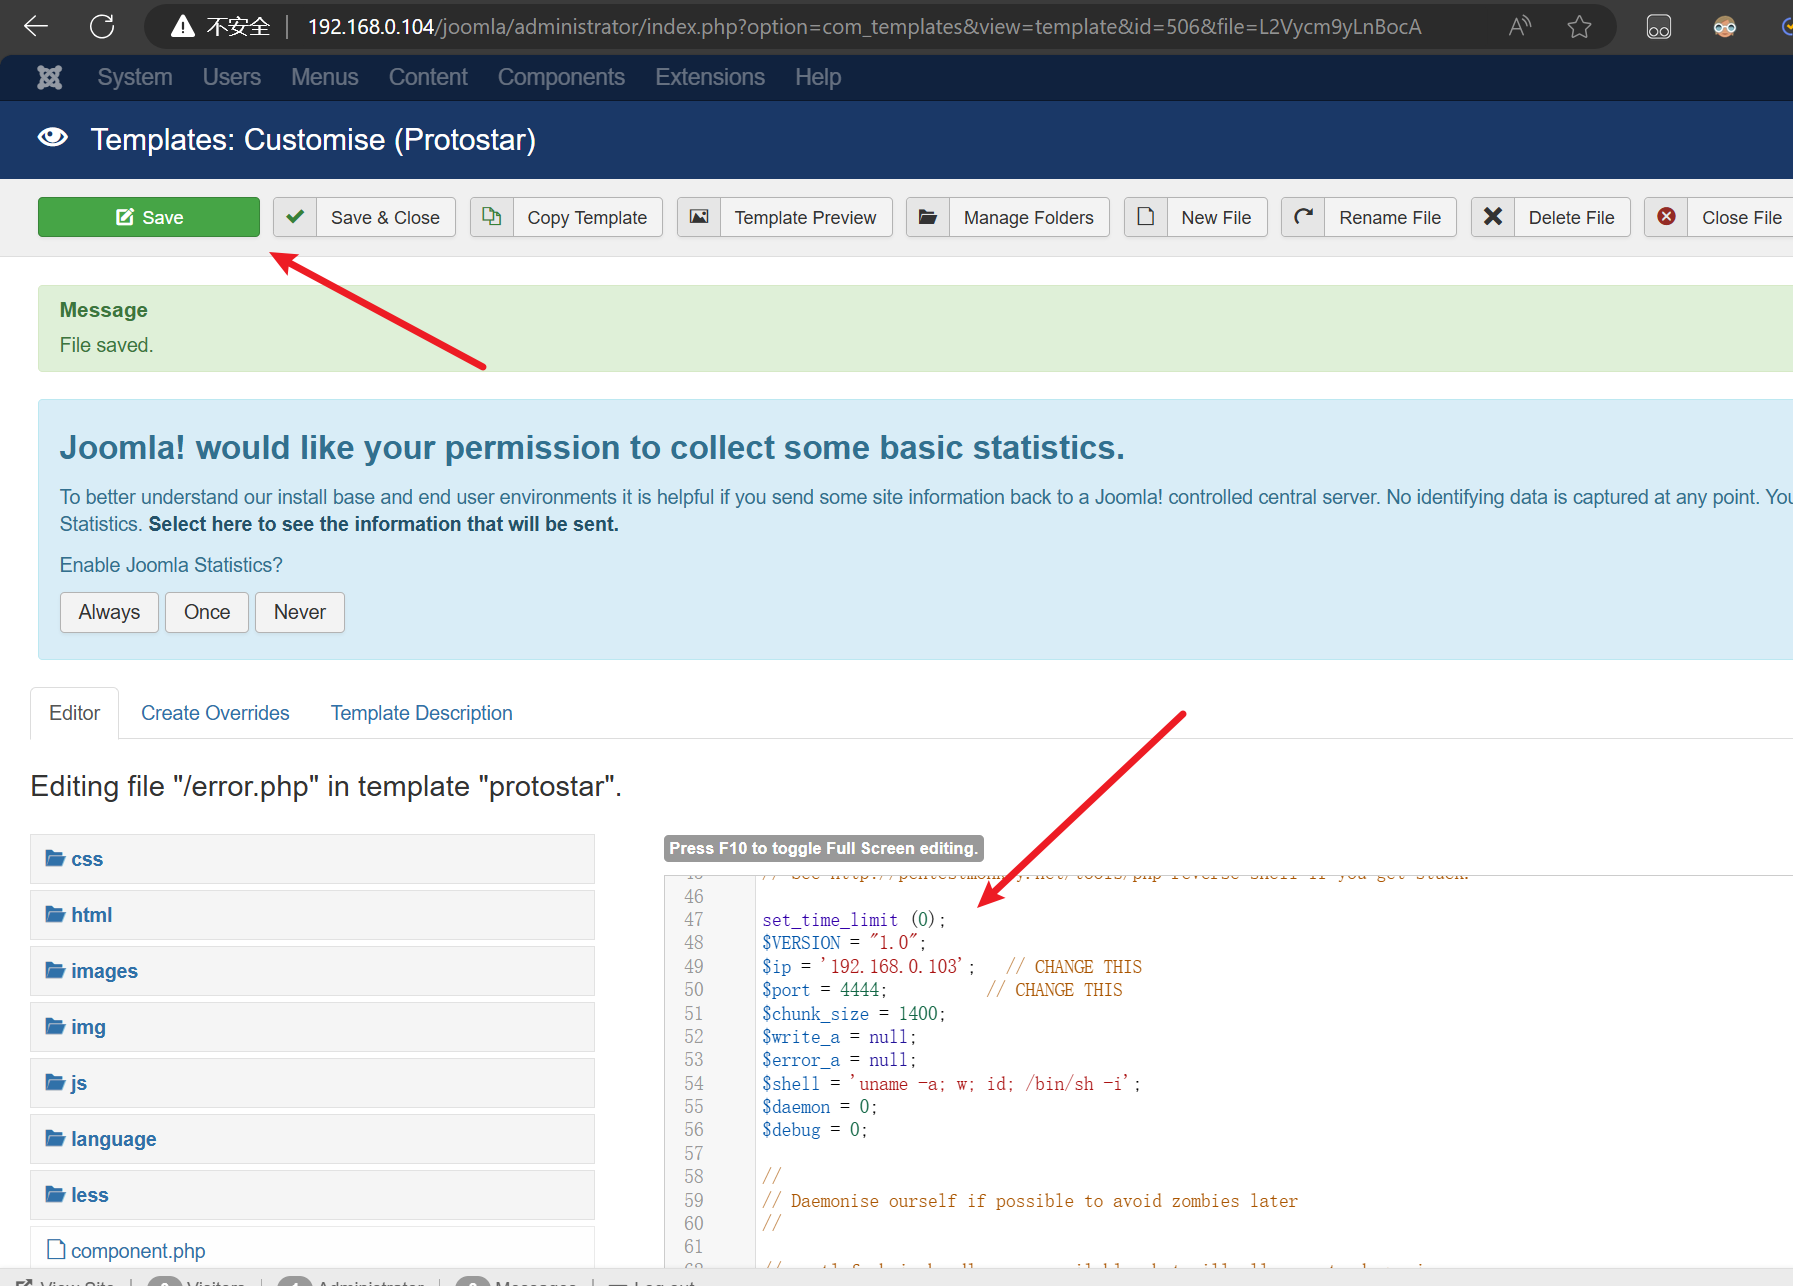Open component.php in the file tree
1793x1286 pixels.
(138, 1251)
